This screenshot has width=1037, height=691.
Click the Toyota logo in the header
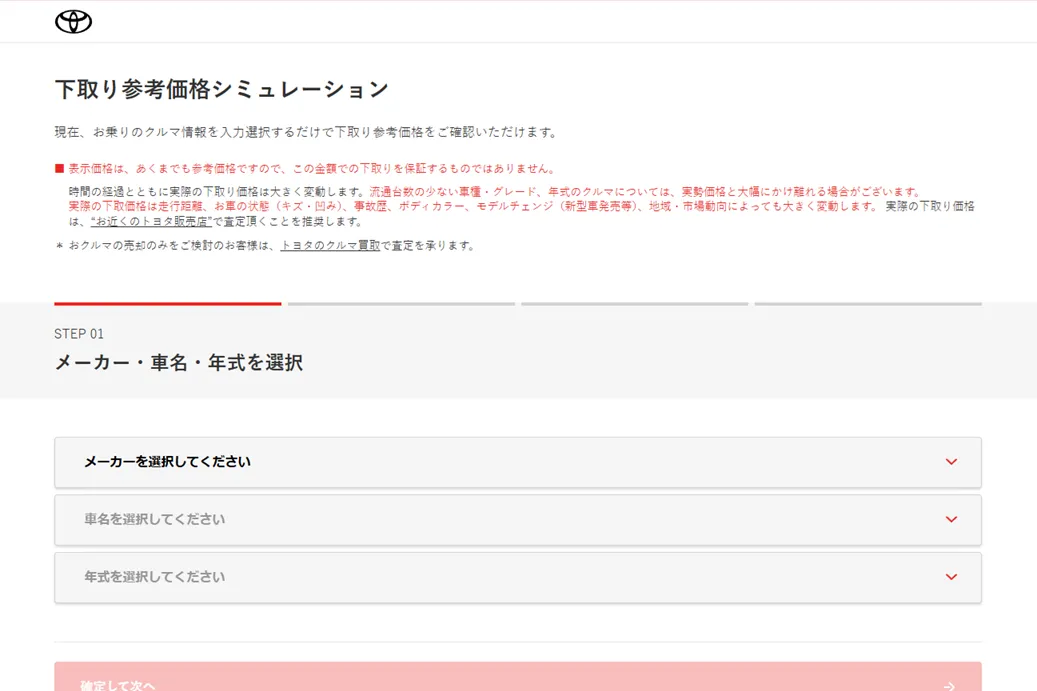(x=73, y=22)
